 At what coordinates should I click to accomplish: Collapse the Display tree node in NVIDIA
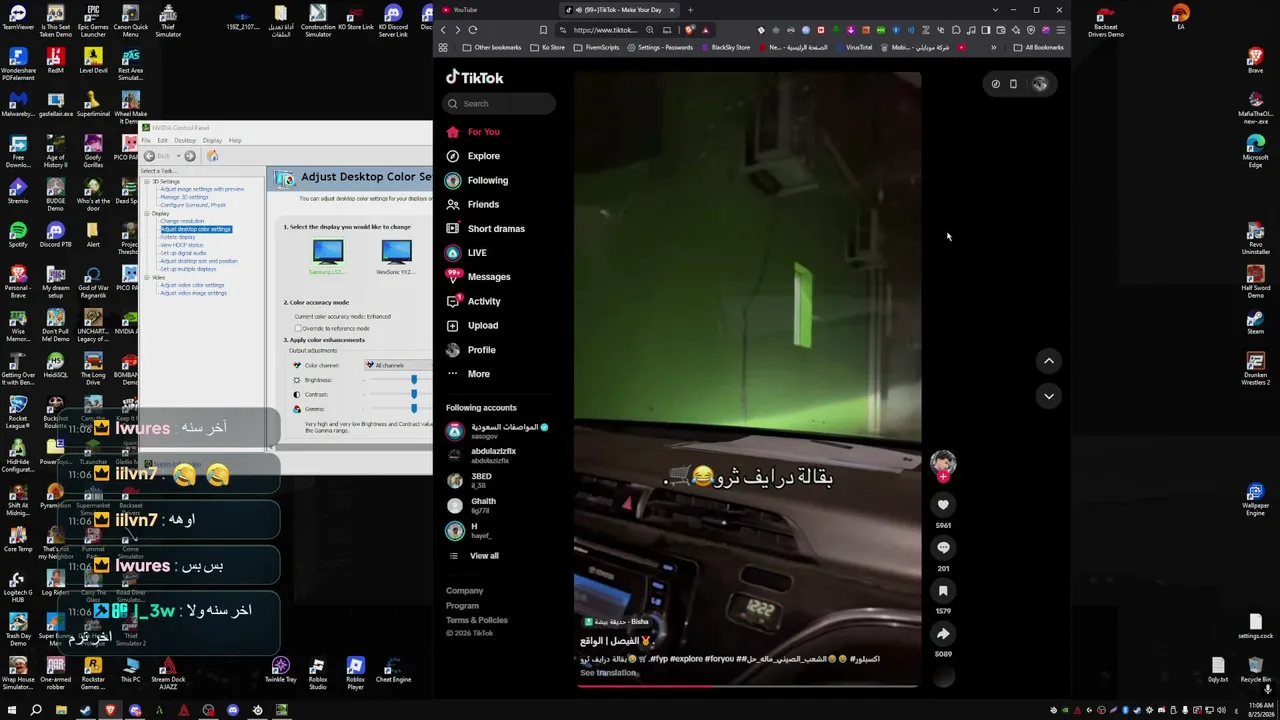[x=147, y=213]
